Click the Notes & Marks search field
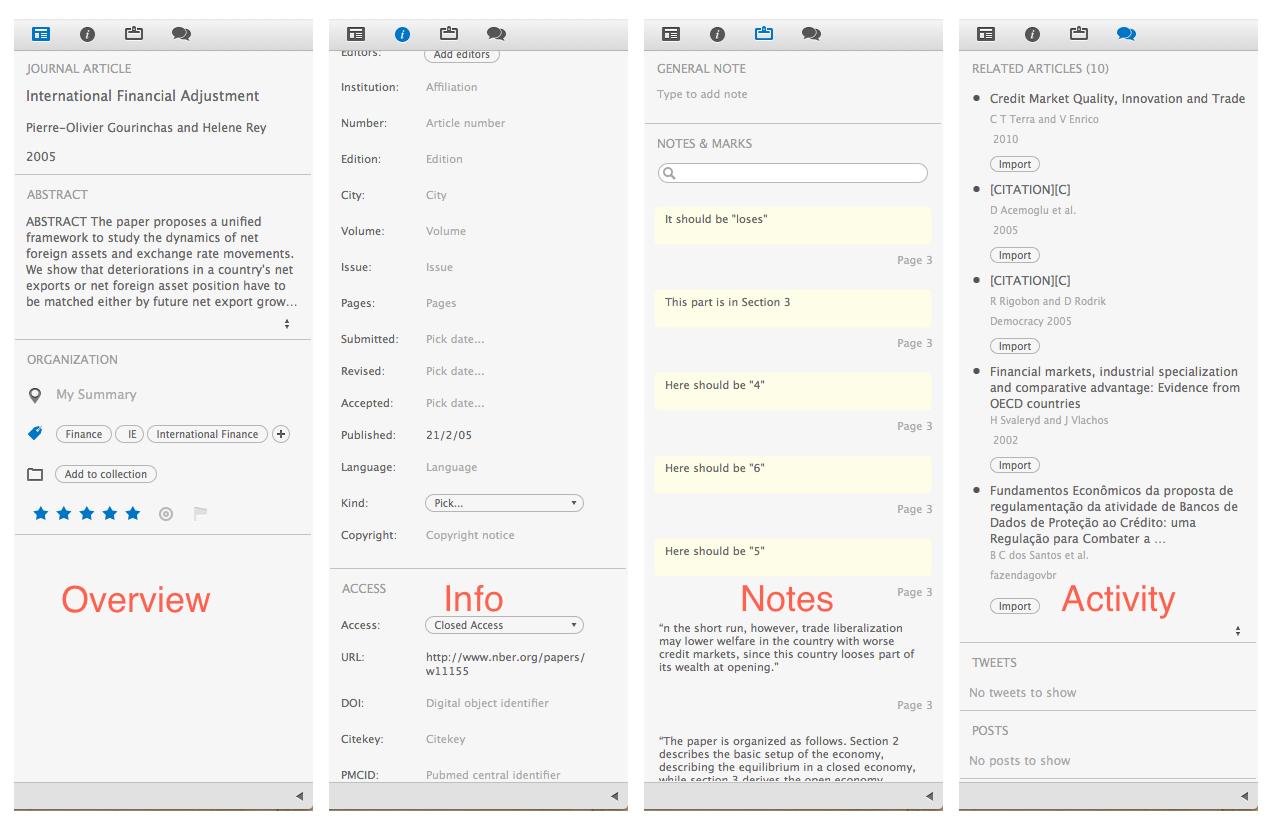This screenshot has height=824, width=1280. tap(793, 173)
